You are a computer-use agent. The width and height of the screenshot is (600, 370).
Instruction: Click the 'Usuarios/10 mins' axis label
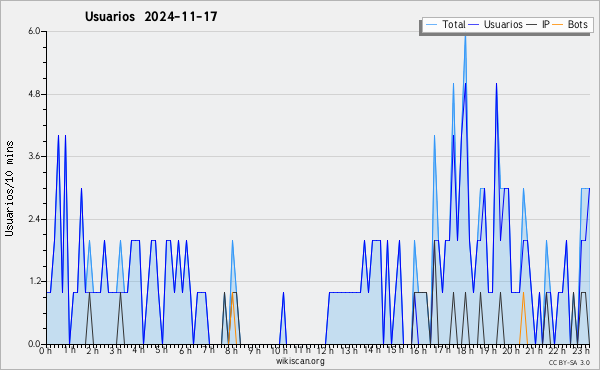click(x=9, y=189)
